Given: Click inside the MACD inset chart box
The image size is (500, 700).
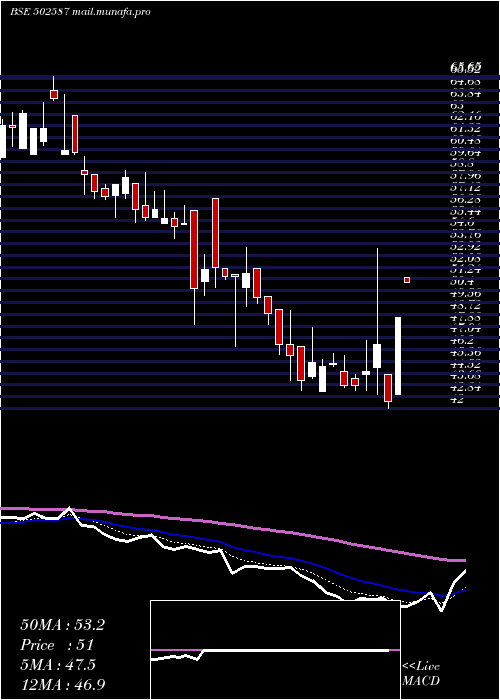Looking at the screenshot, I should coord(275,650).
